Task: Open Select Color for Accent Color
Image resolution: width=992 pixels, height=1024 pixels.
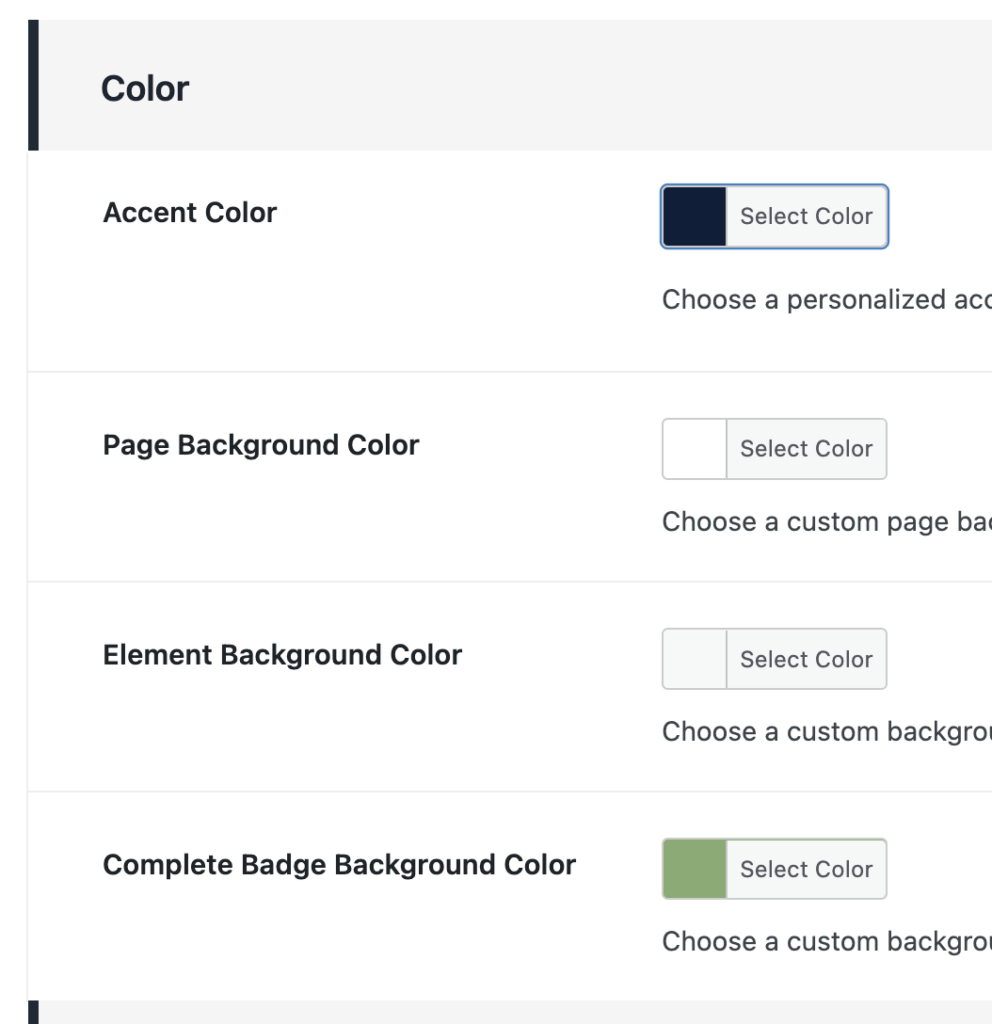Action: (x=806, y=216)
